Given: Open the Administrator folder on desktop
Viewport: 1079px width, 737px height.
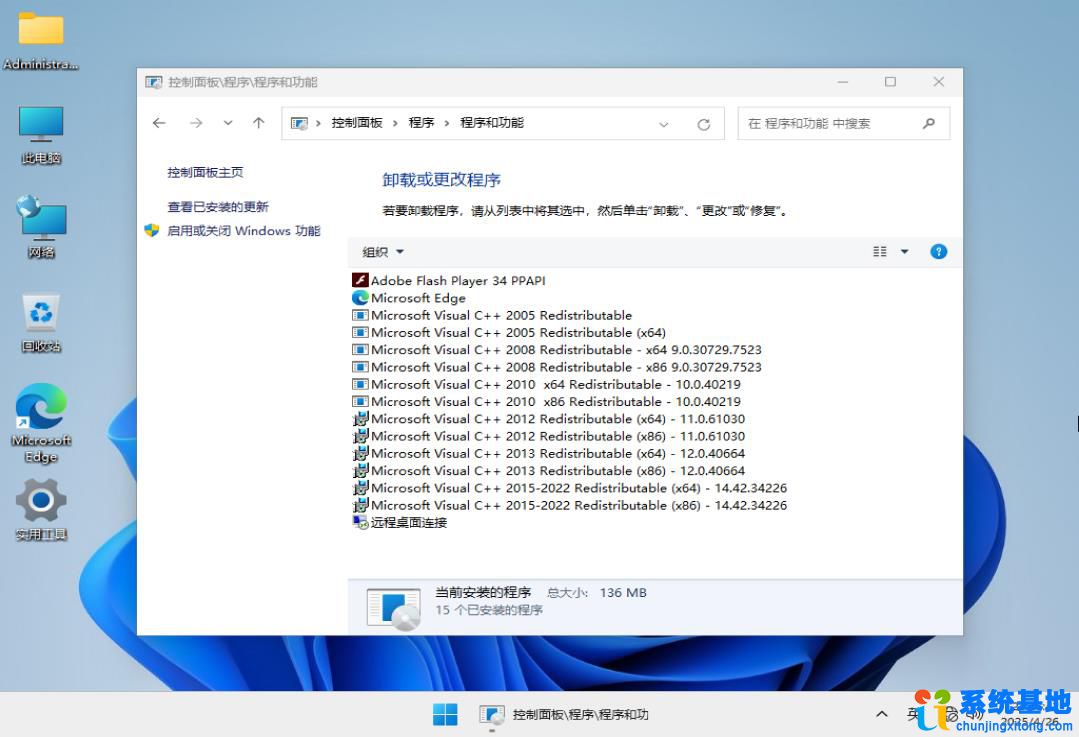Looking at the screenshot, I should [41, 40].
